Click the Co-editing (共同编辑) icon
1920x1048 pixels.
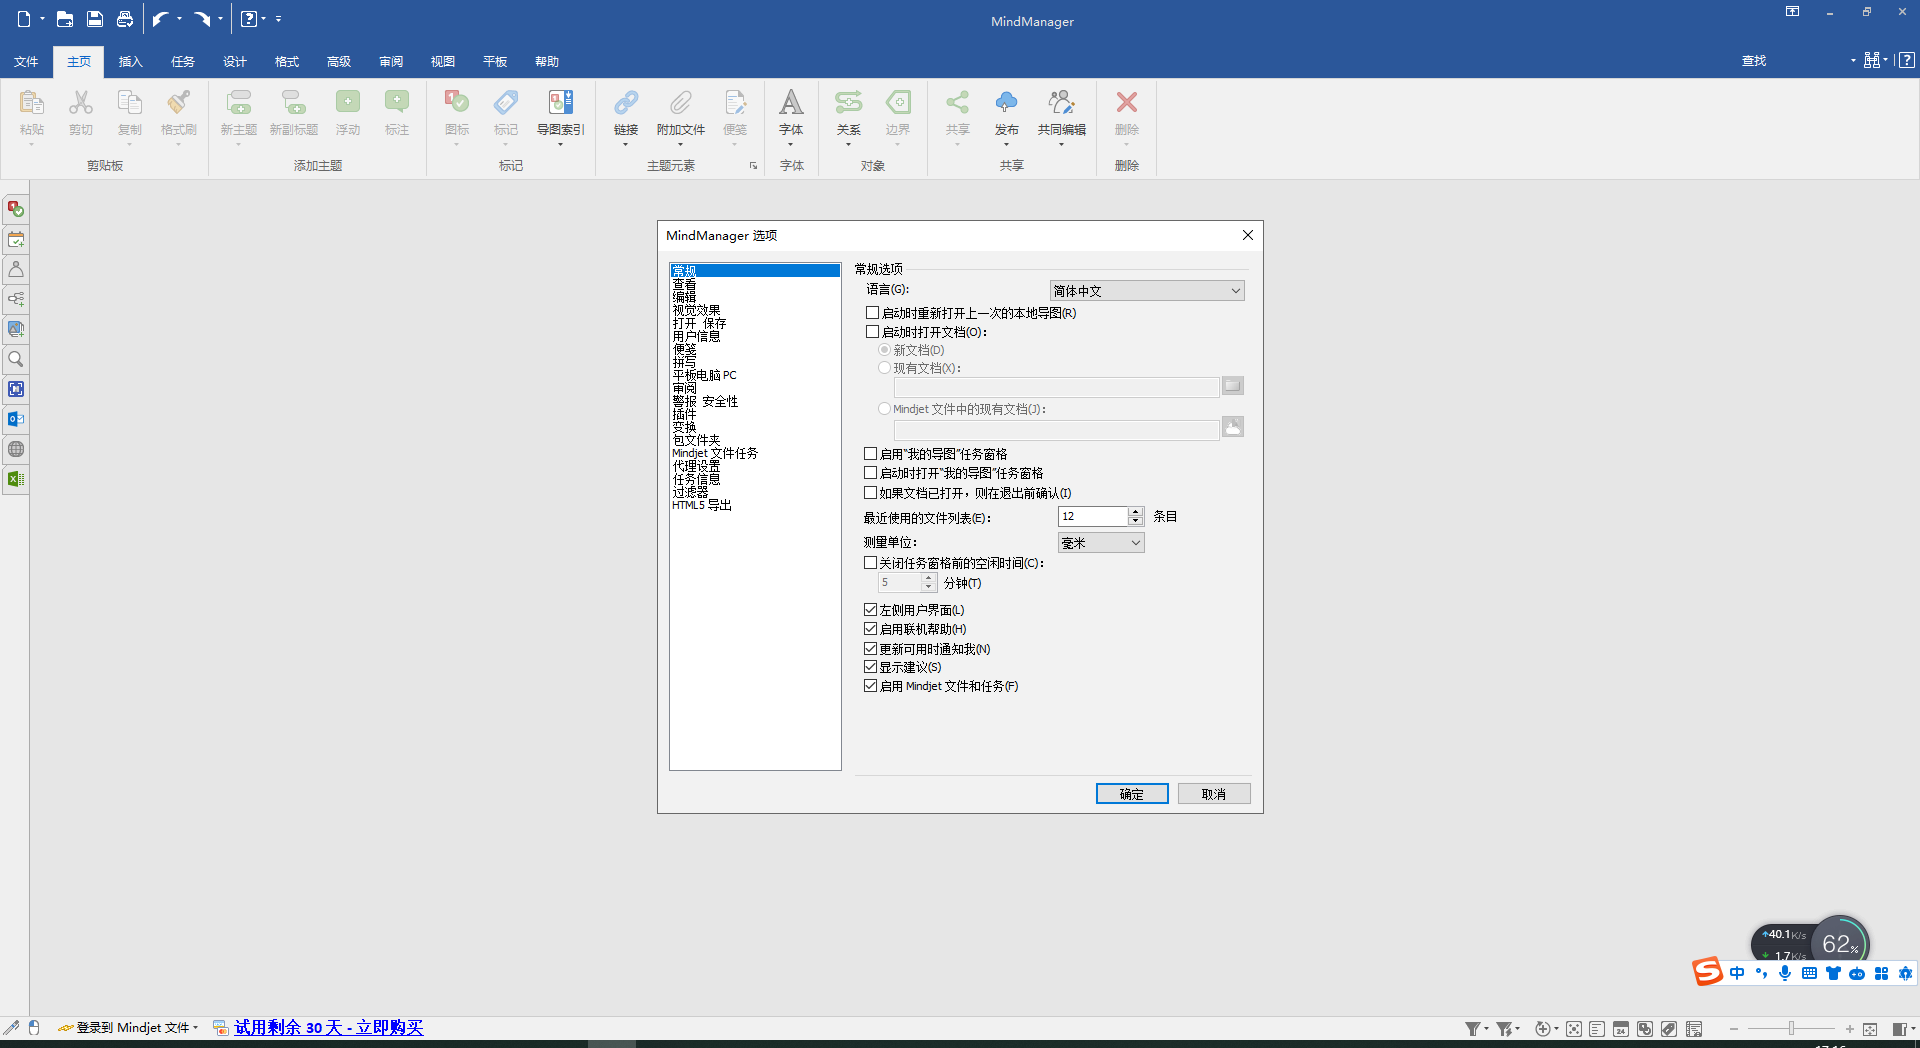pyautogui.click(x=1062, y=103)
